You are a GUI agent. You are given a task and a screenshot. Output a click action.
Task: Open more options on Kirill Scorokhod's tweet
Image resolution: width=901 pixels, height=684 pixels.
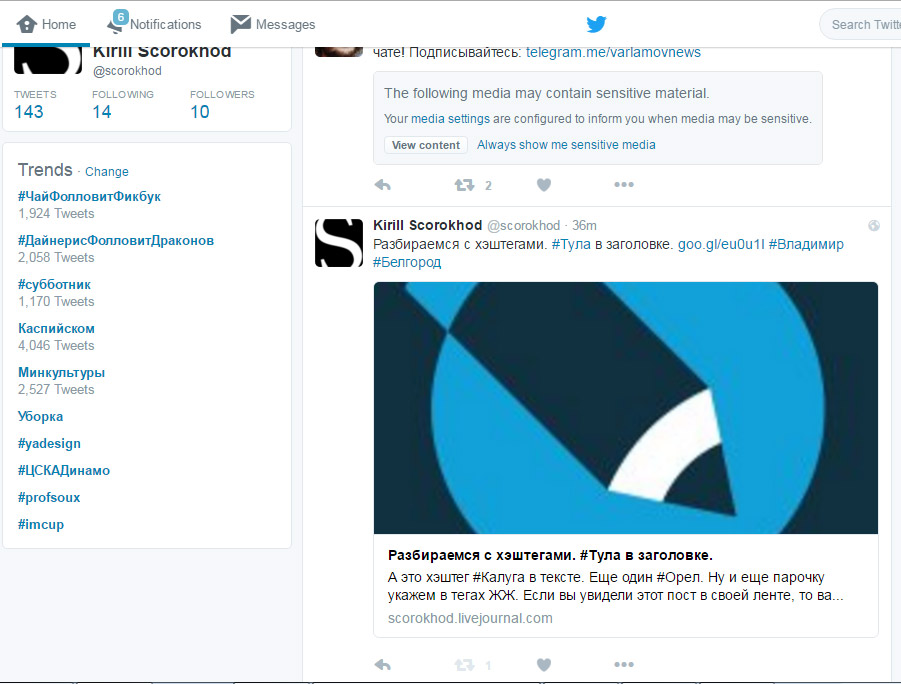point(624,664)
